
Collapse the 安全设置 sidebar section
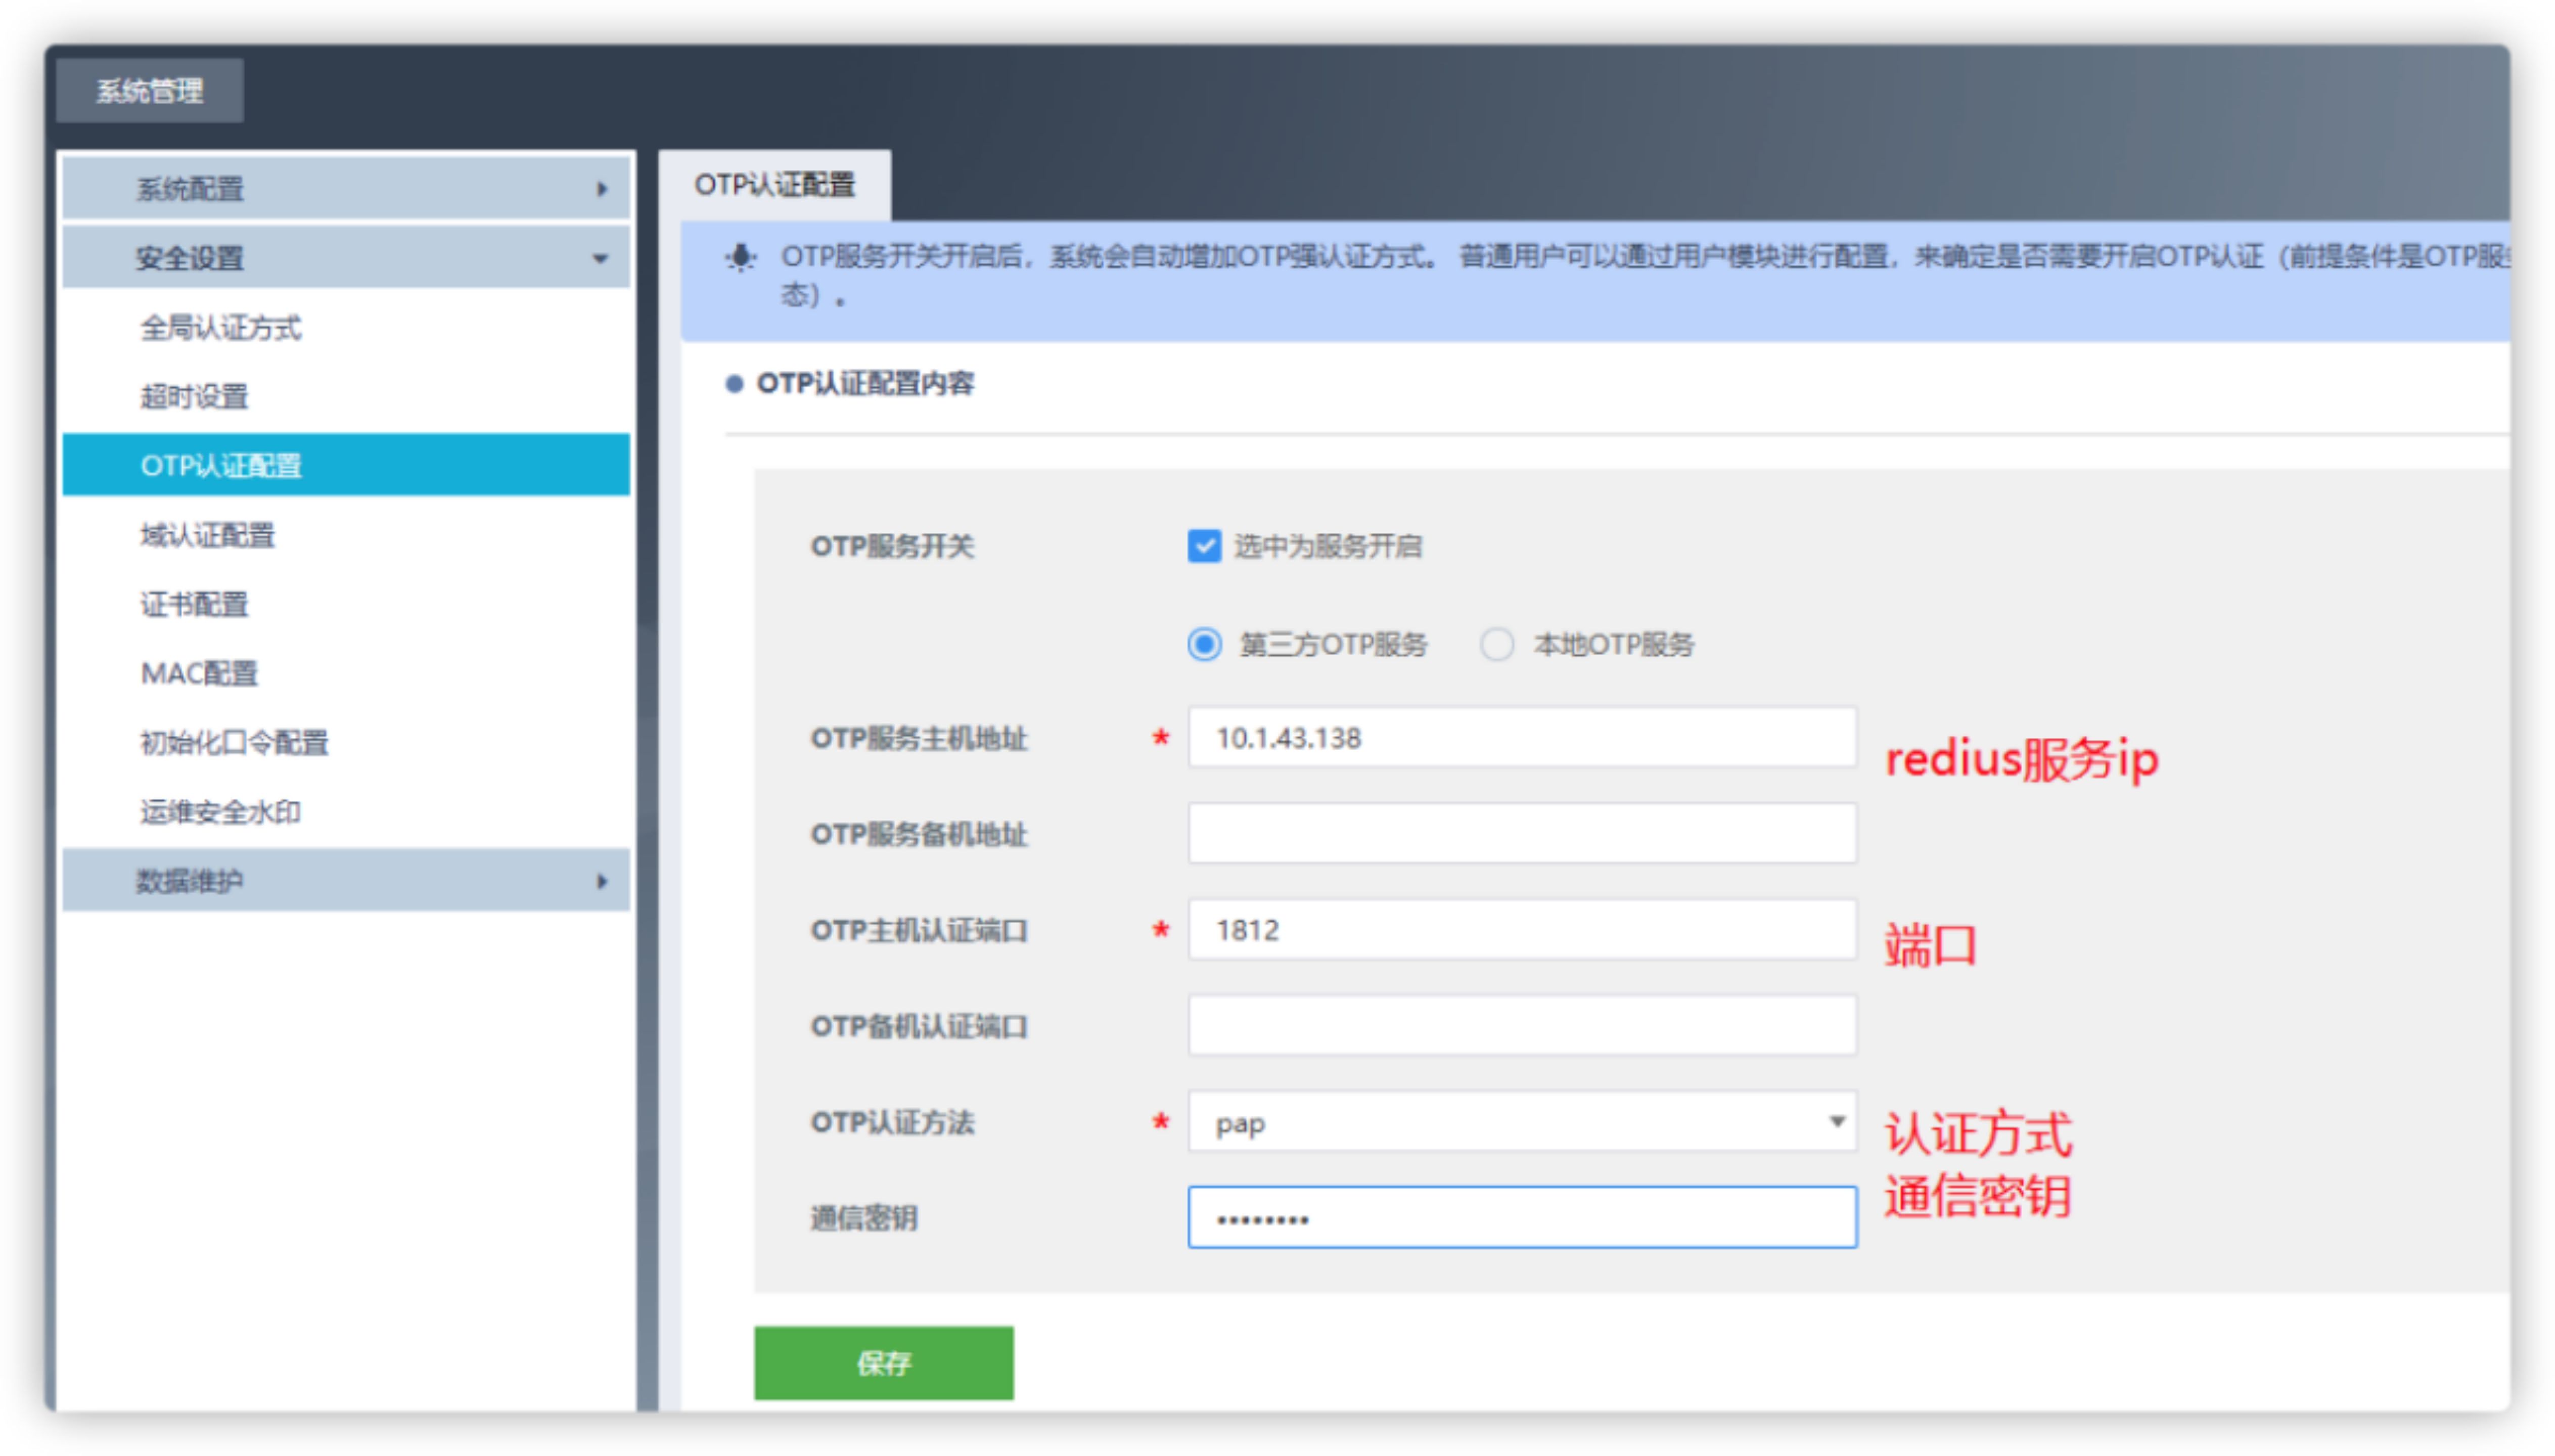[x=345, y=258]
